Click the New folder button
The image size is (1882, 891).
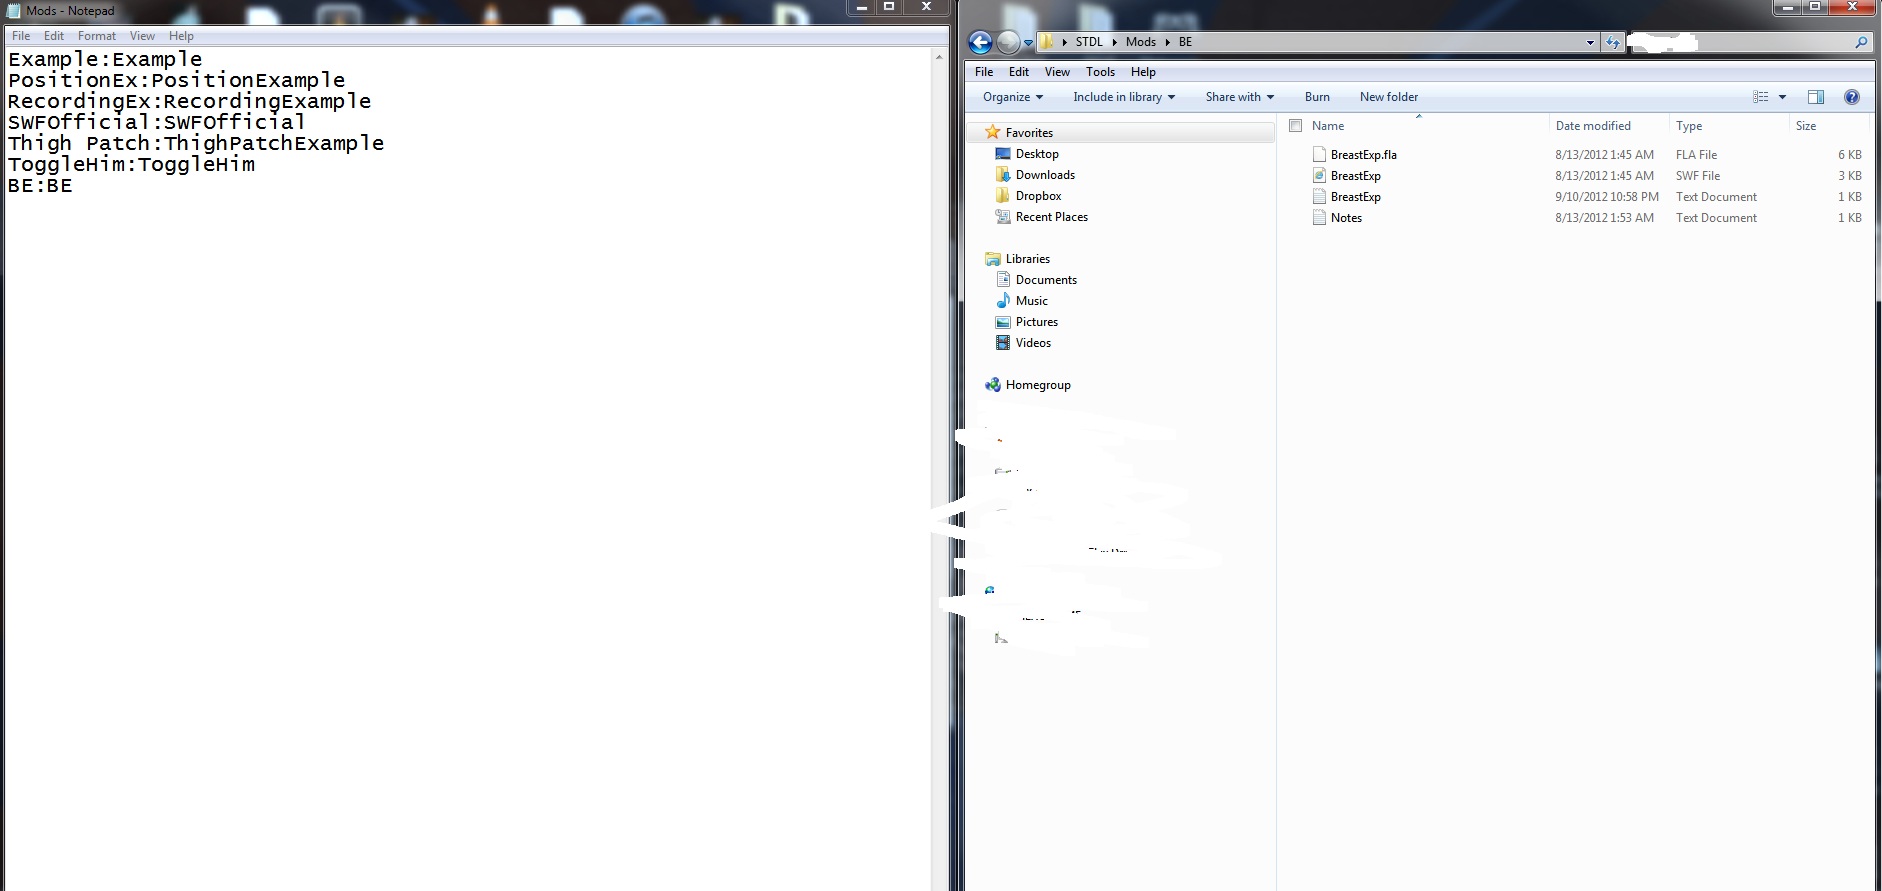click(x=1388, y=97)
